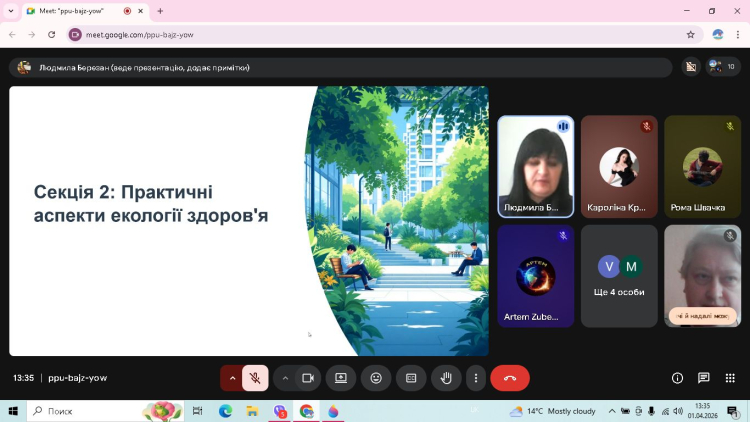Viewport: 750px width, 422px height.
Task: Open the meeting details info icon
Action: (677, 378)
